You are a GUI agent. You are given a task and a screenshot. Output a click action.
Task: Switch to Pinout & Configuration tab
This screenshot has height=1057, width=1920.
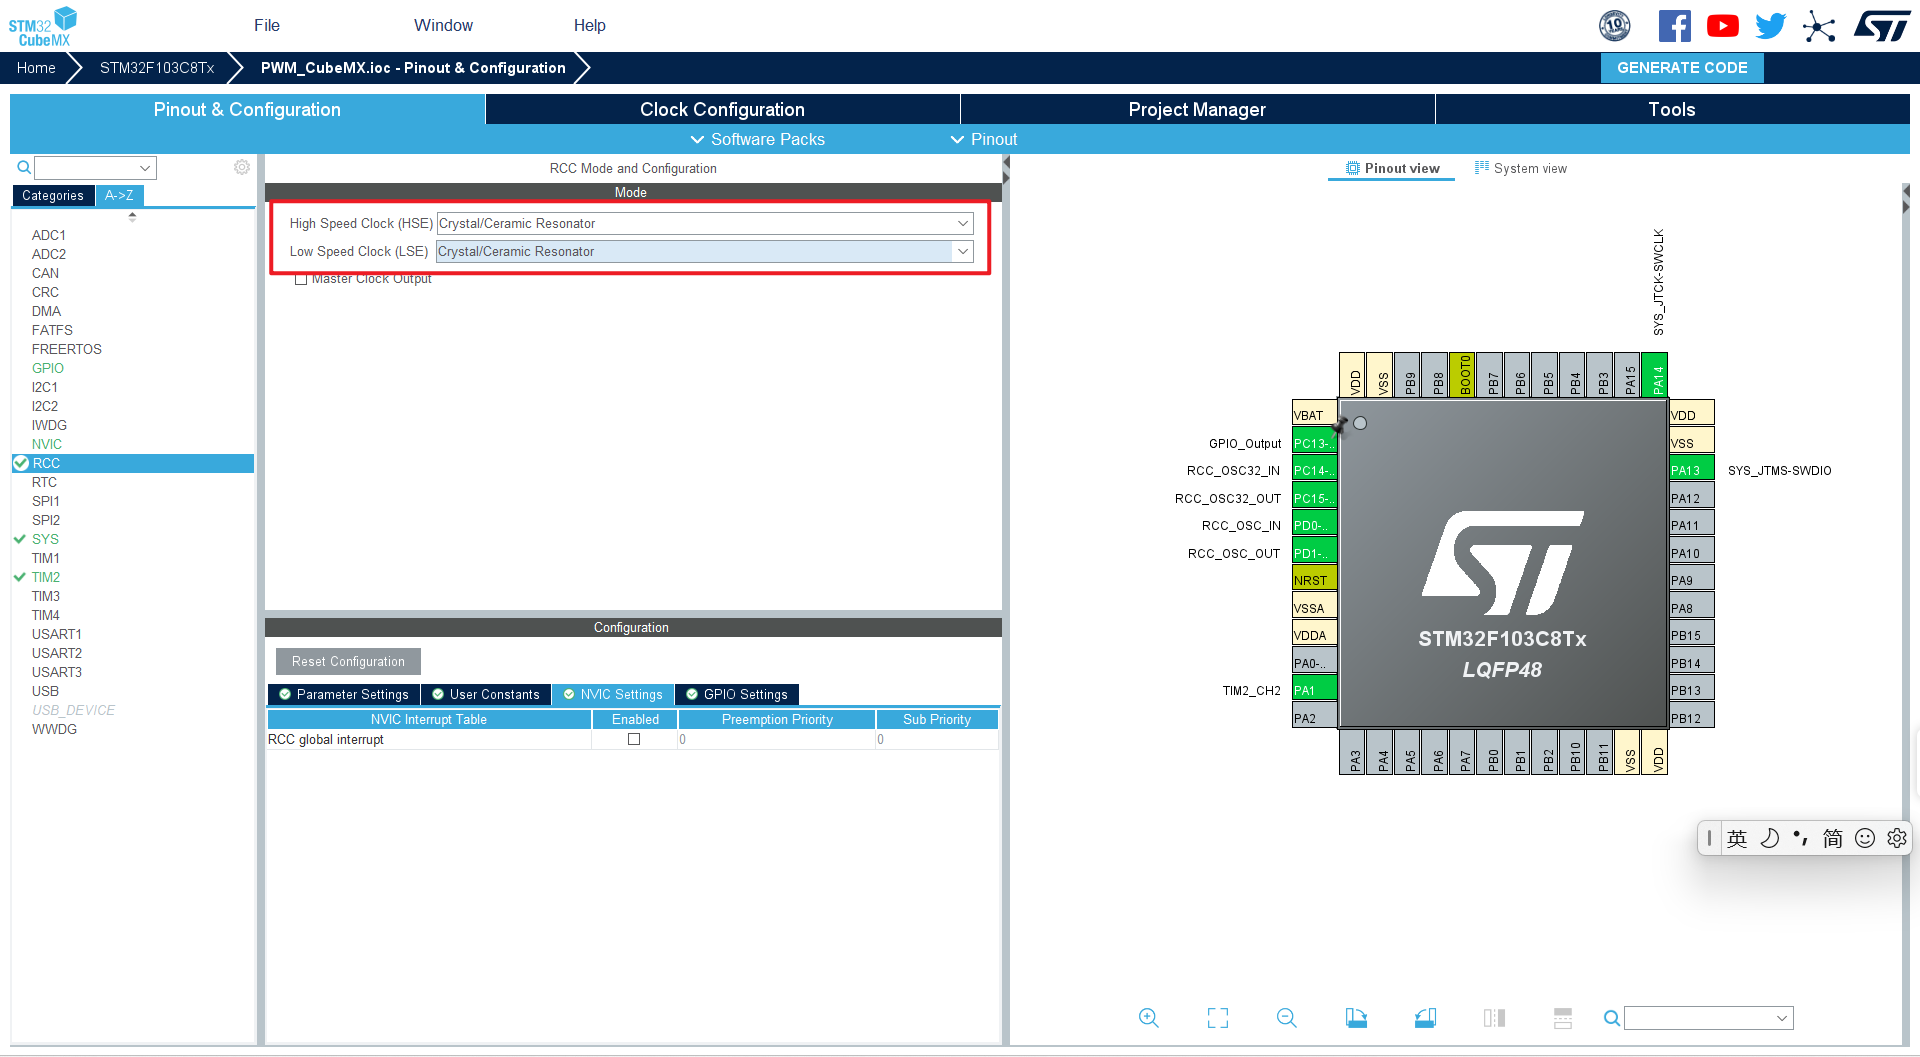[247, 109]
